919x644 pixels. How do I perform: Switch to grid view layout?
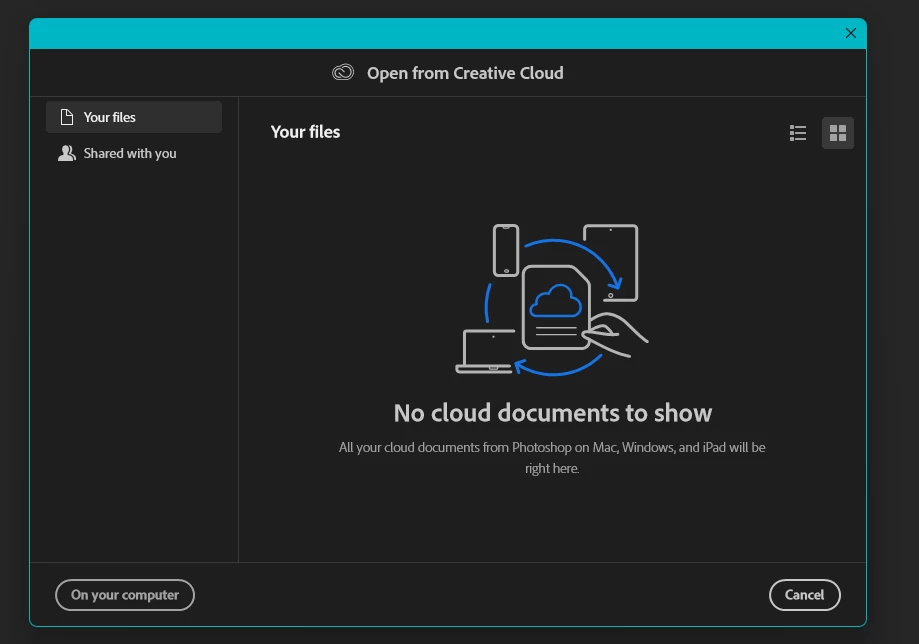pyautogui.click(x=838, y=133)
